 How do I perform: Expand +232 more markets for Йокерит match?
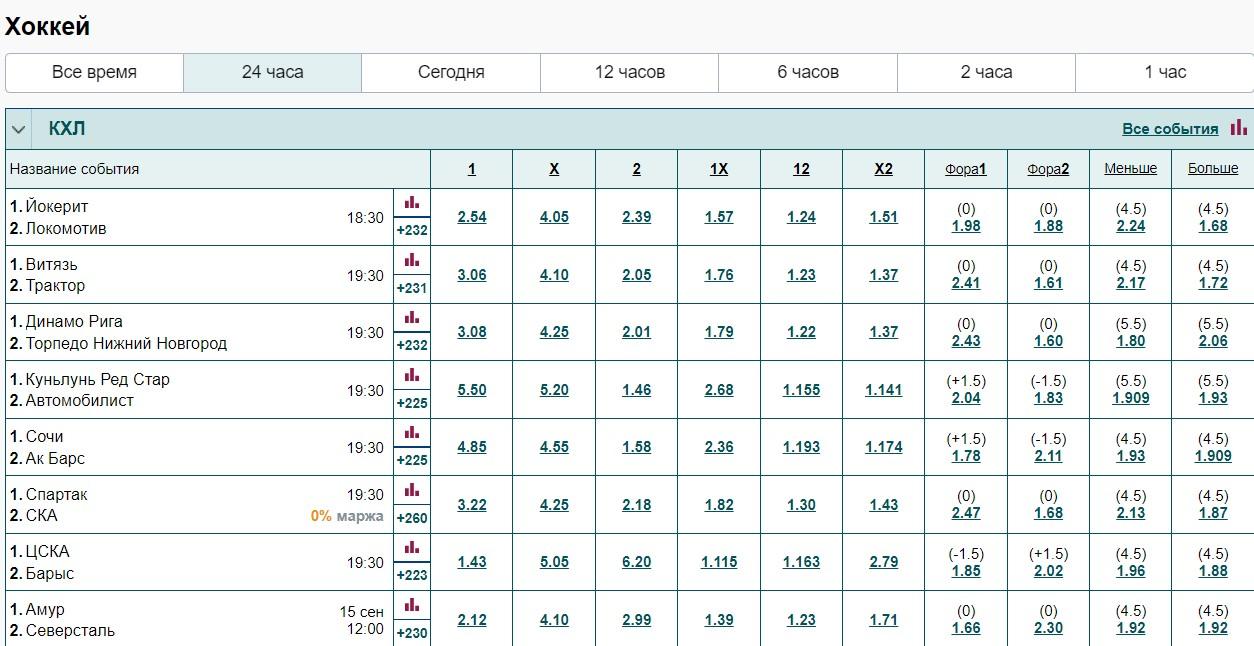[x=412, y=230]
